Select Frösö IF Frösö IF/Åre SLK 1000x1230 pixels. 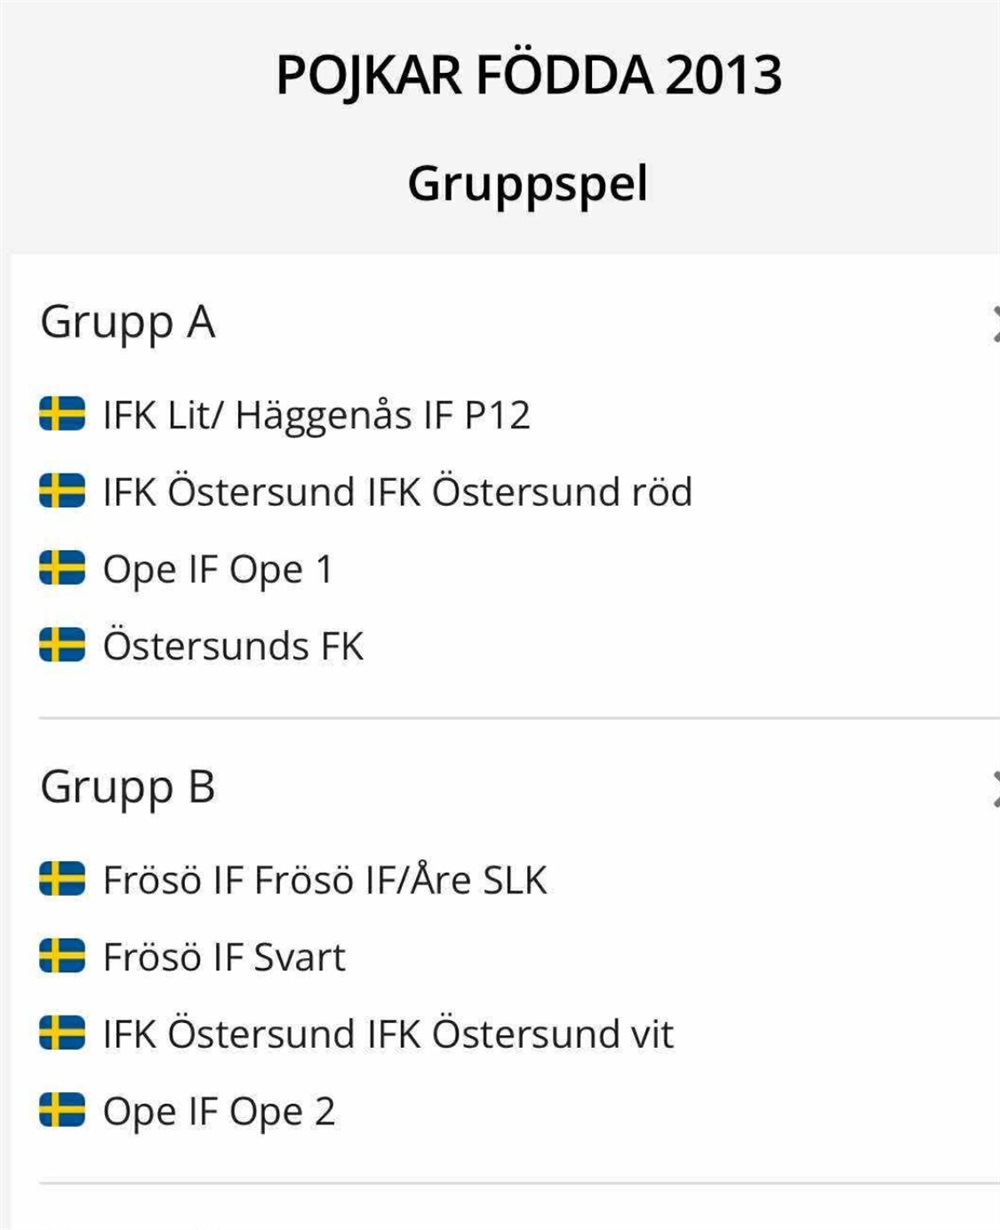pyautogui.click(x=325, y=880)
